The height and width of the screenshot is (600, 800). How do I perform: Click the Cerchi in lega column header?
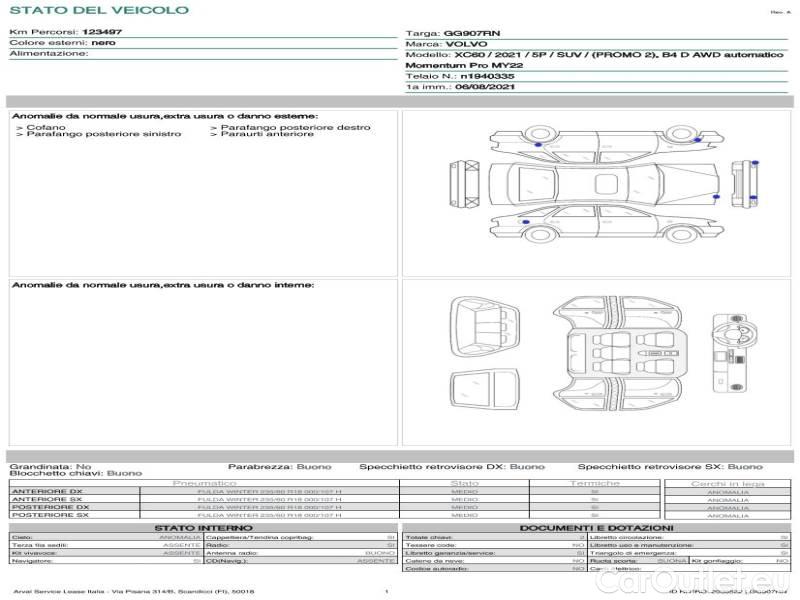coord(727,483)
